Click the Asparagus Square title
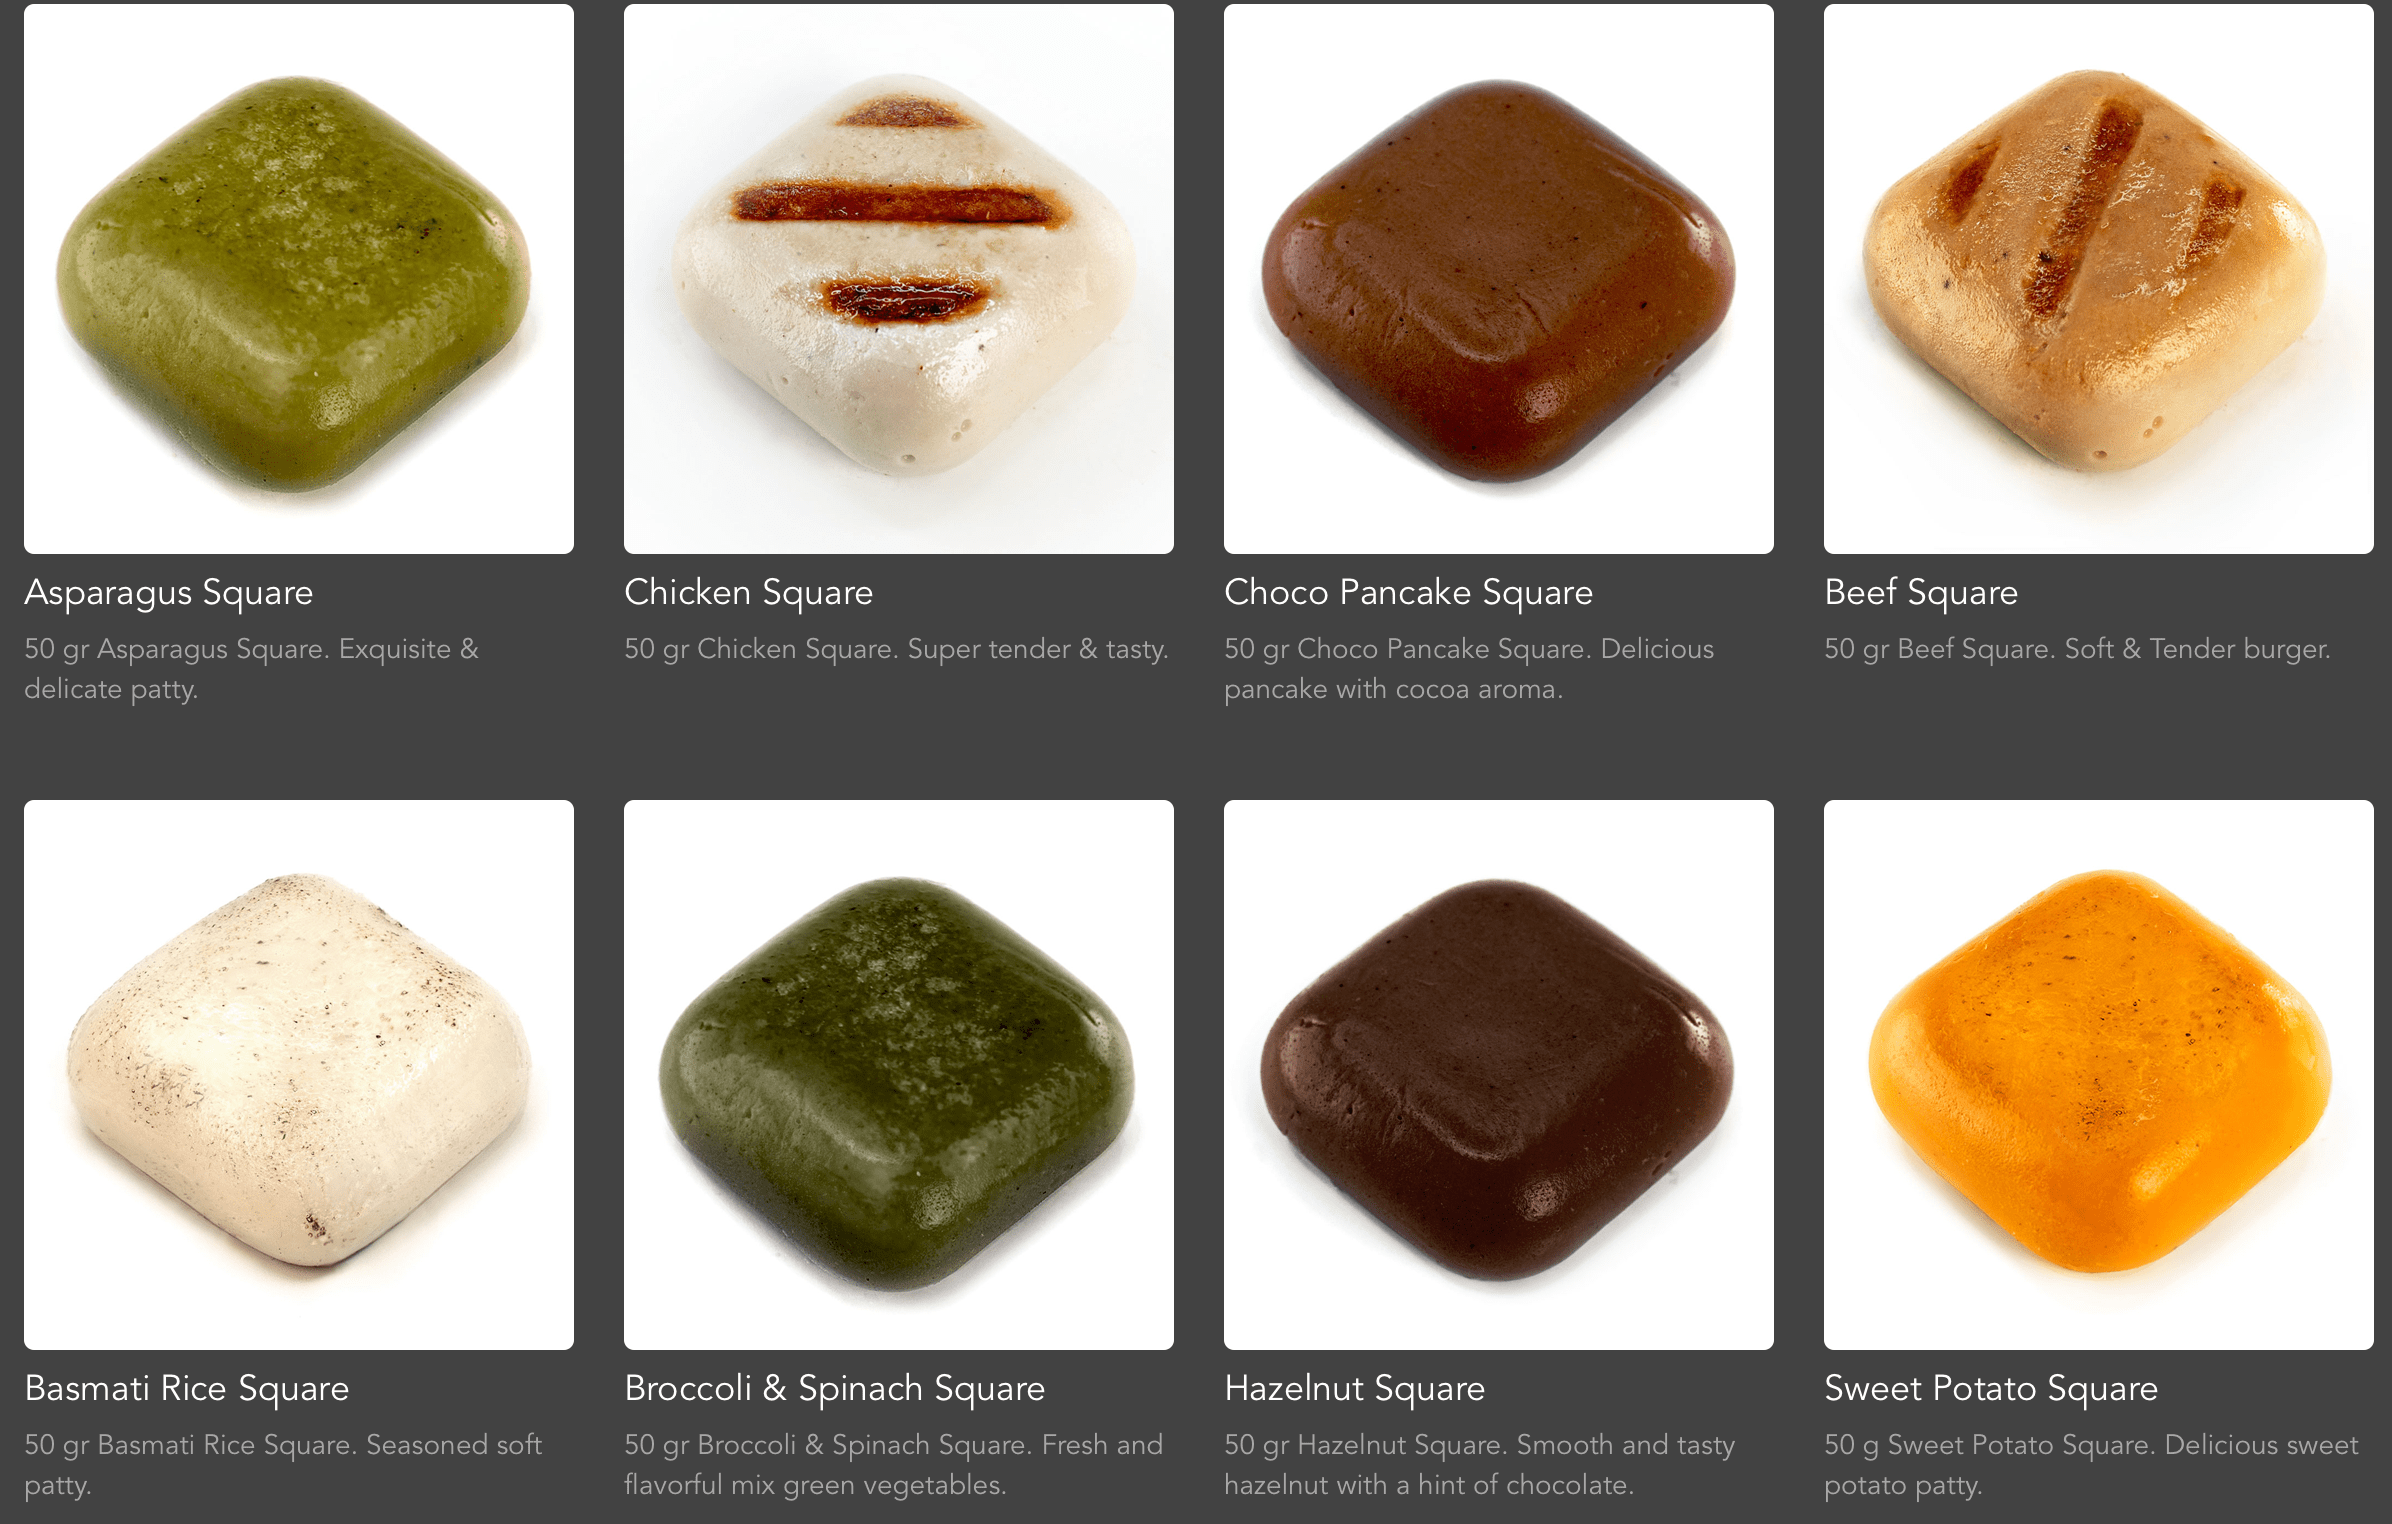 pyautogui.click(x=169, y=593)
